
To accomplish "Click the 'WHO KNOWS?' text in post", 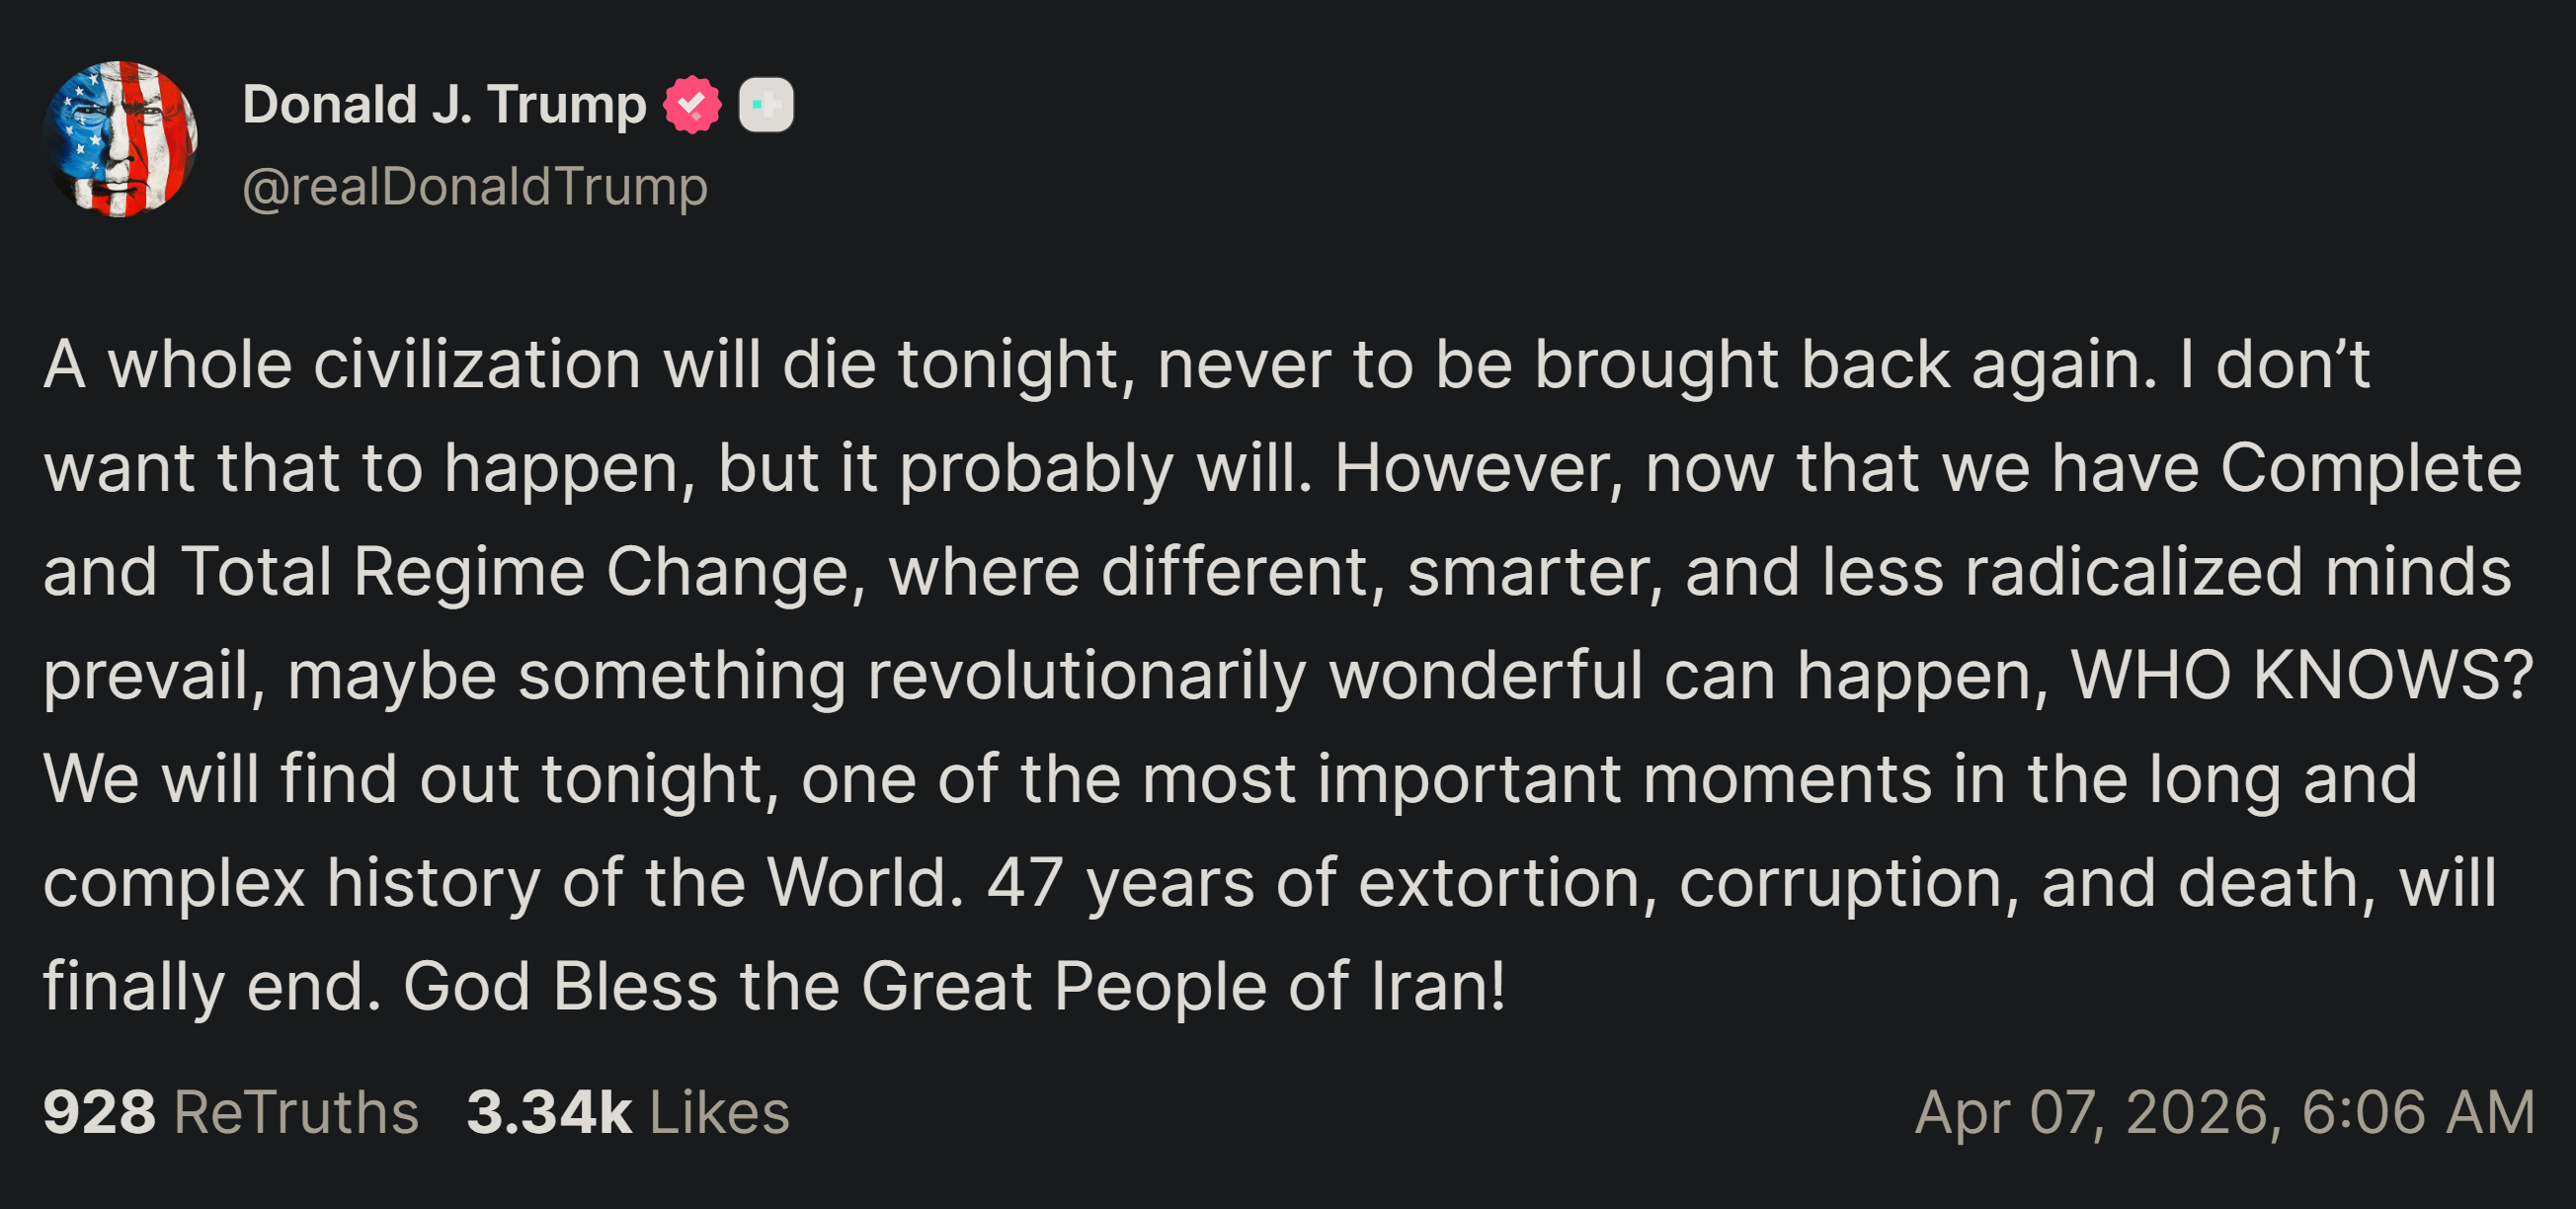I will [2302, 675].
